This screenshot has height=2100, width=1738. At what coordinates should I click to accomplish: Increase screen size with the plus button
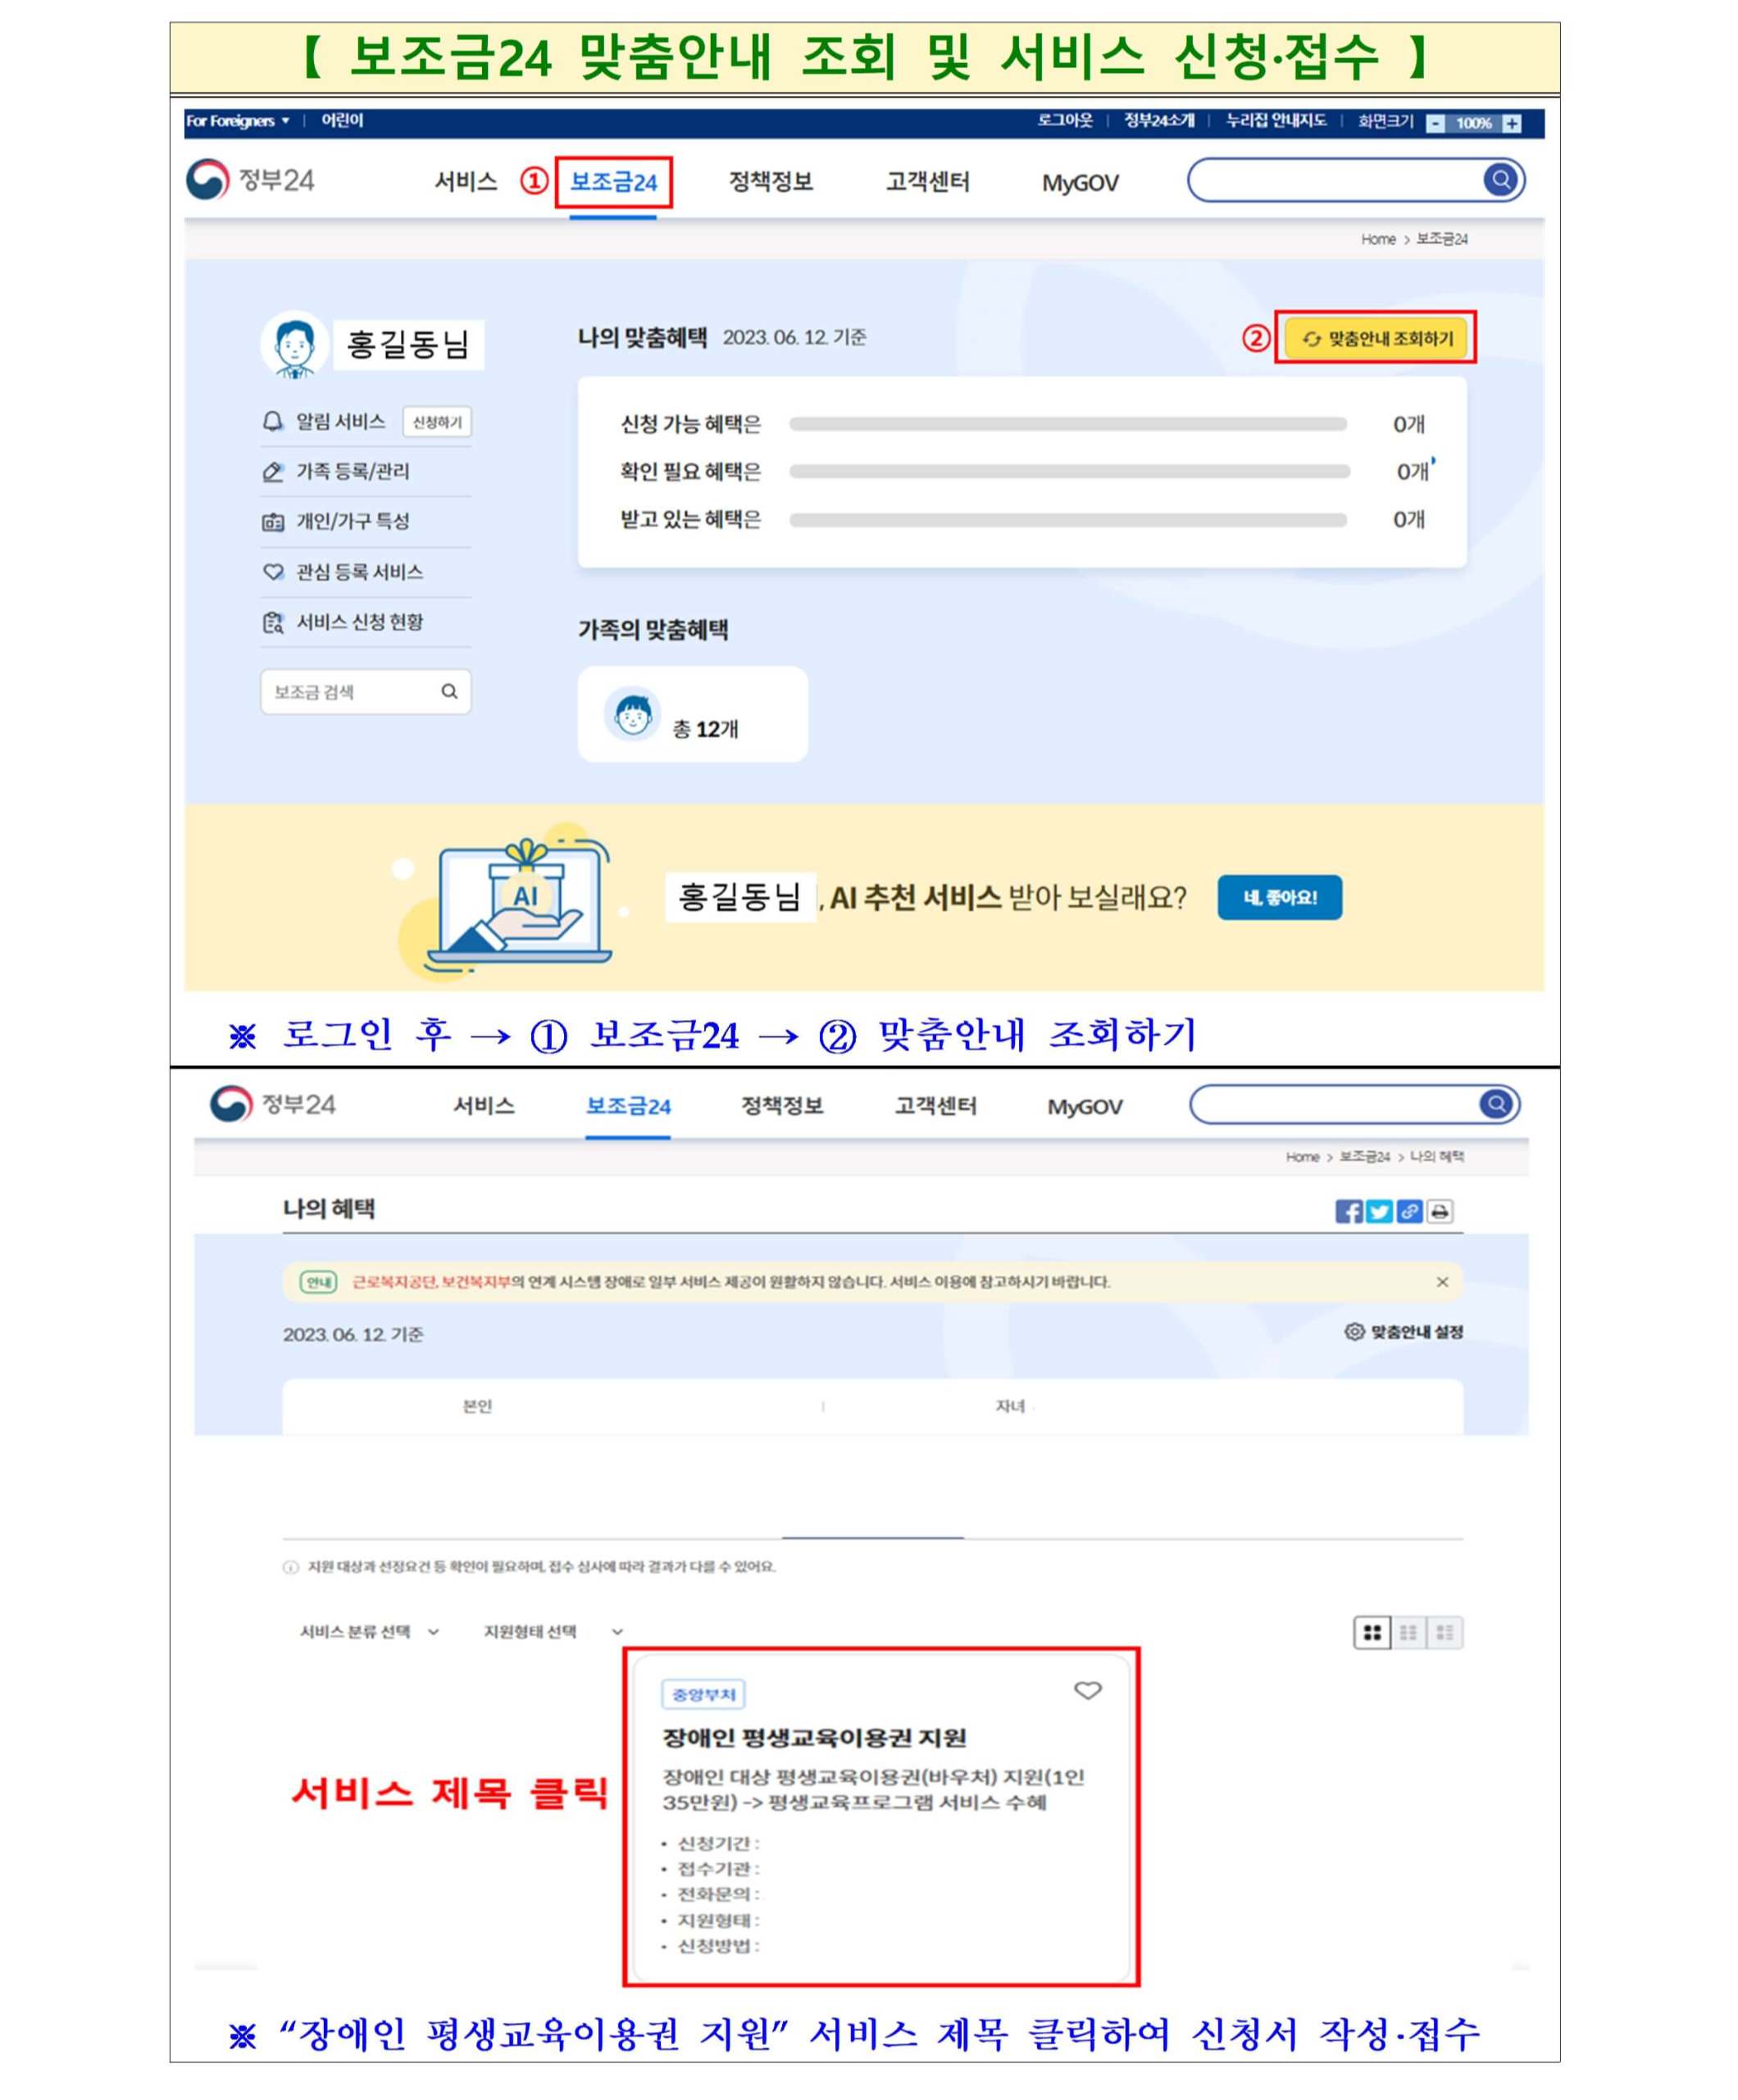click(x=1511, y=123)
